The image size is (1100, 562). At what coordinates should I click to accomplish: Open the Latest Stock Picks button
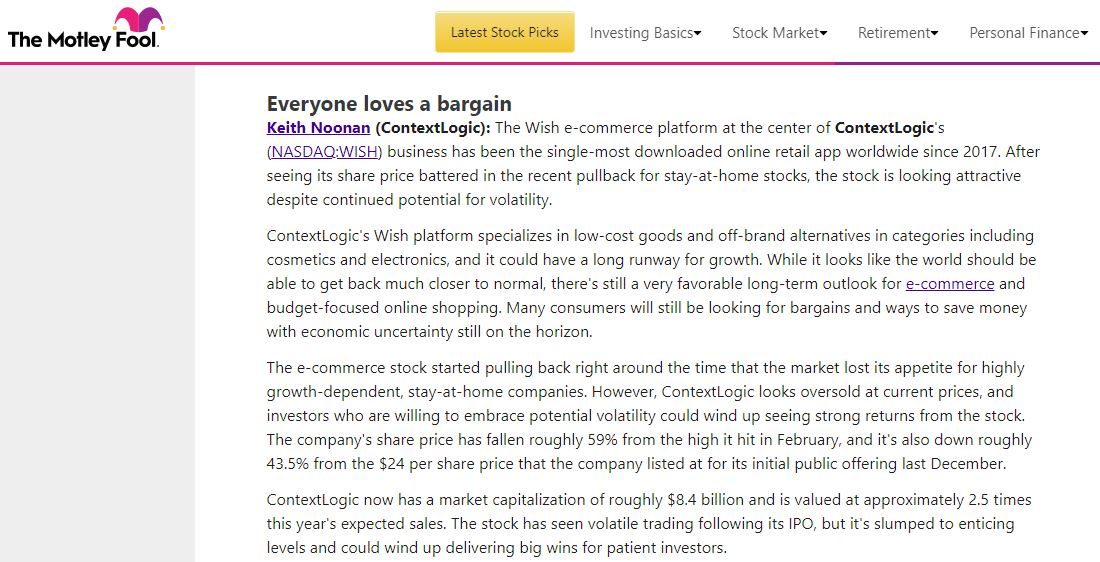coord(504,32)
